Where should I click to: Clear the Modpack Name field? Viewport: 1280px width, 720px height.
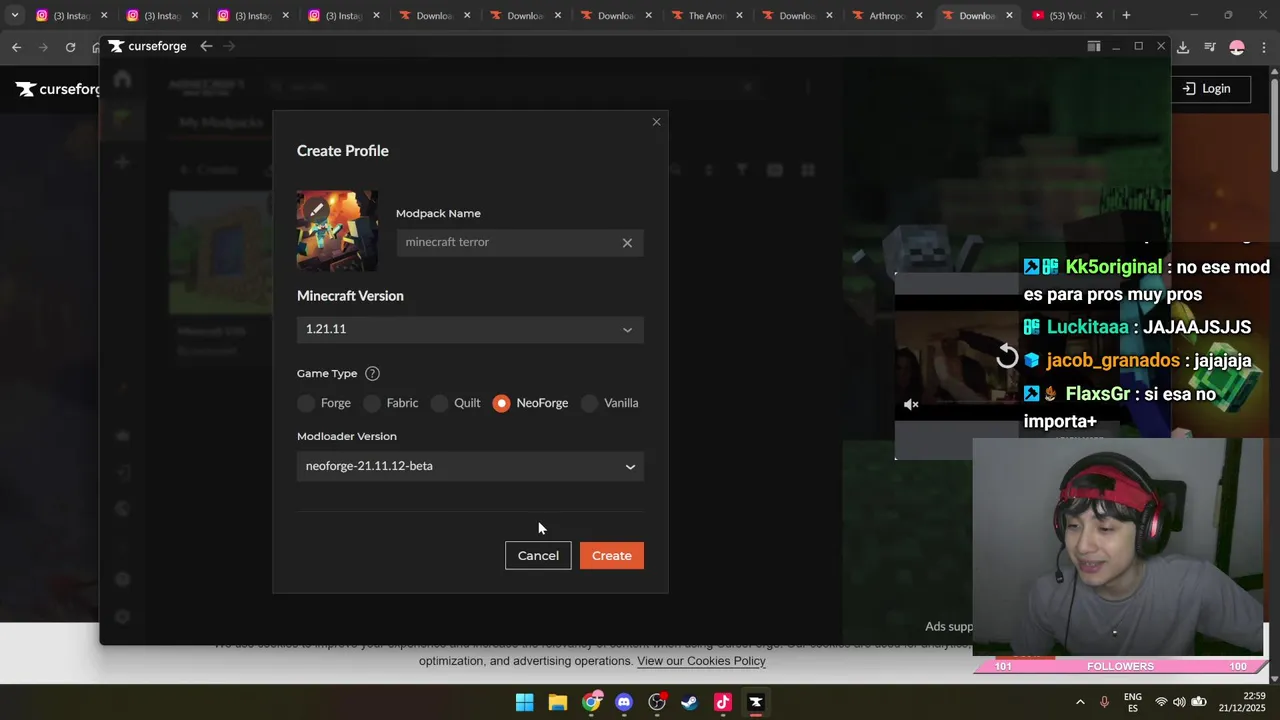pos(627,243)
